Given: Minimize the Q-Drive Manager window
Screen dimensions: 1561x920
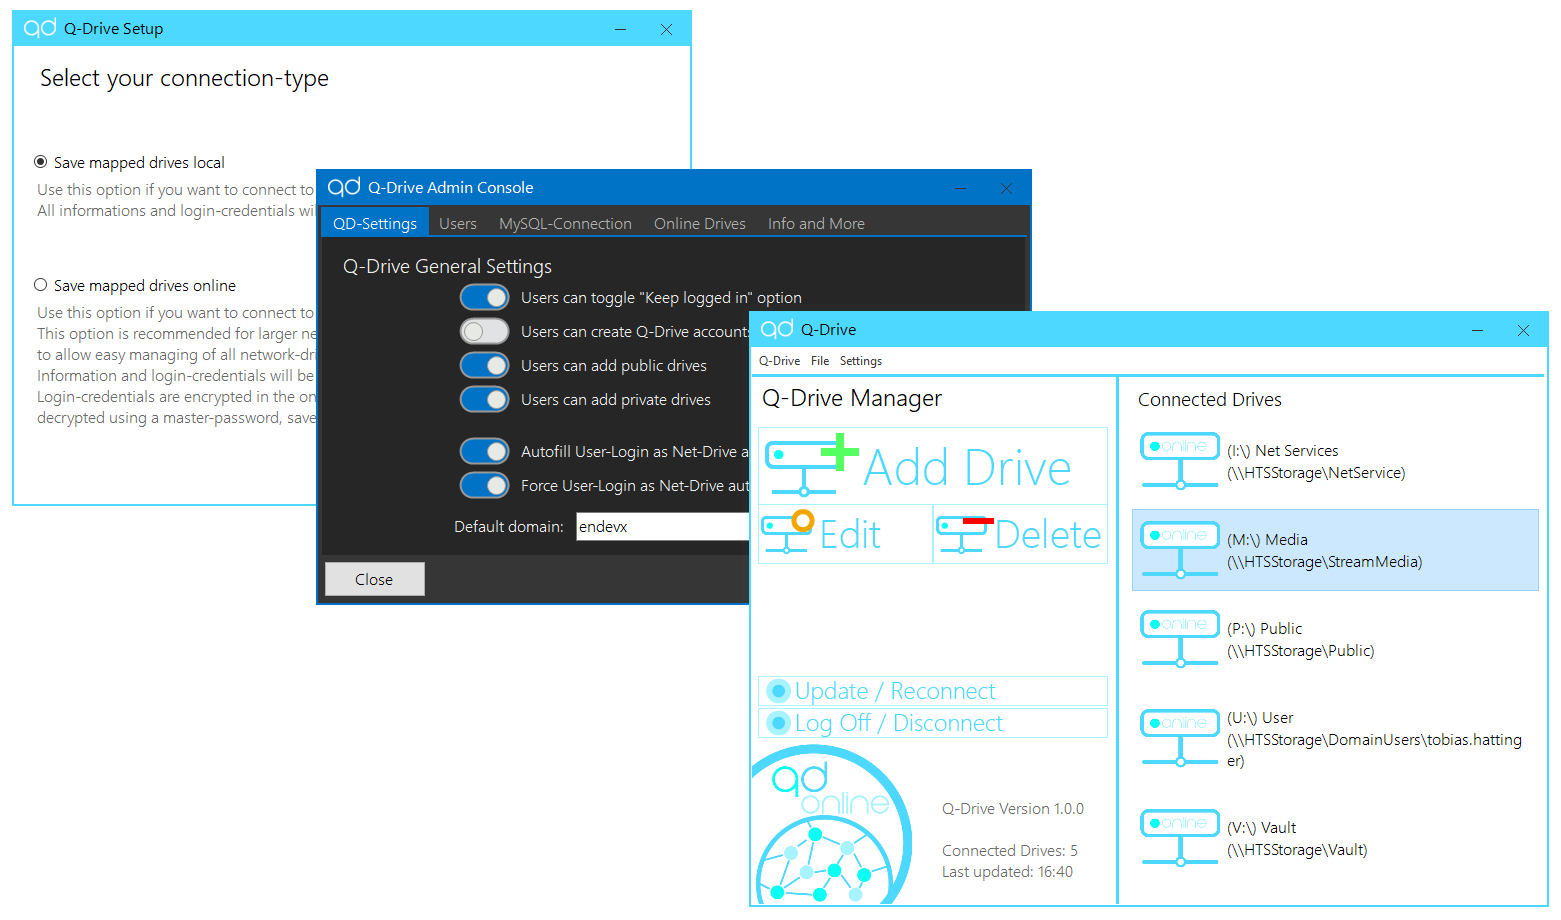Looking at the screenshot, I should (x=1477, y=330).
